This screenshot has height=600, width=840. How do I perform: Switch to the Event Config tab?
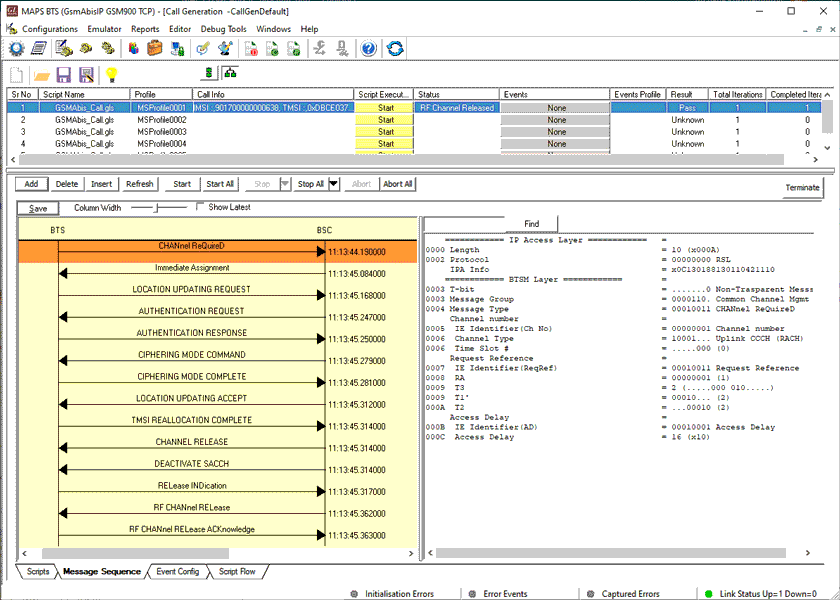pos(177,572)
